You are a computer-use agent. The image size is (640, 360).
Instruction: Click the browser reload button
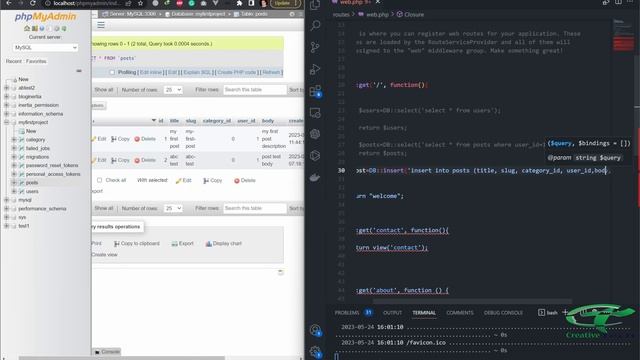tap(33, 3)
